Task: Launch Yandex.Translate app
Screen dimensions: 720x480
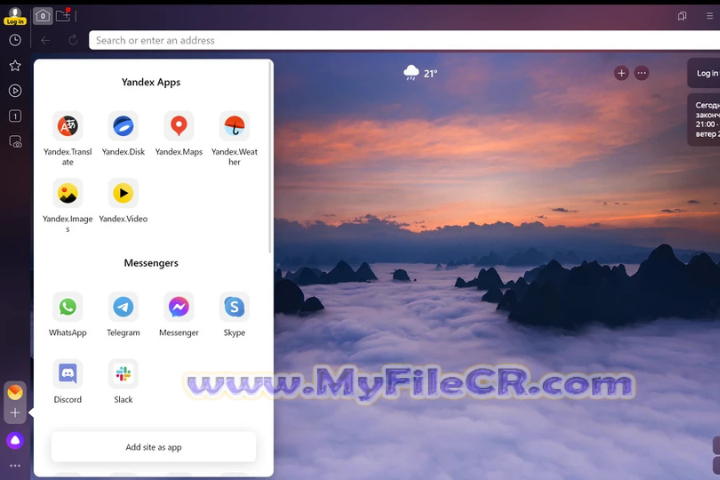Action: click(68, 138)
